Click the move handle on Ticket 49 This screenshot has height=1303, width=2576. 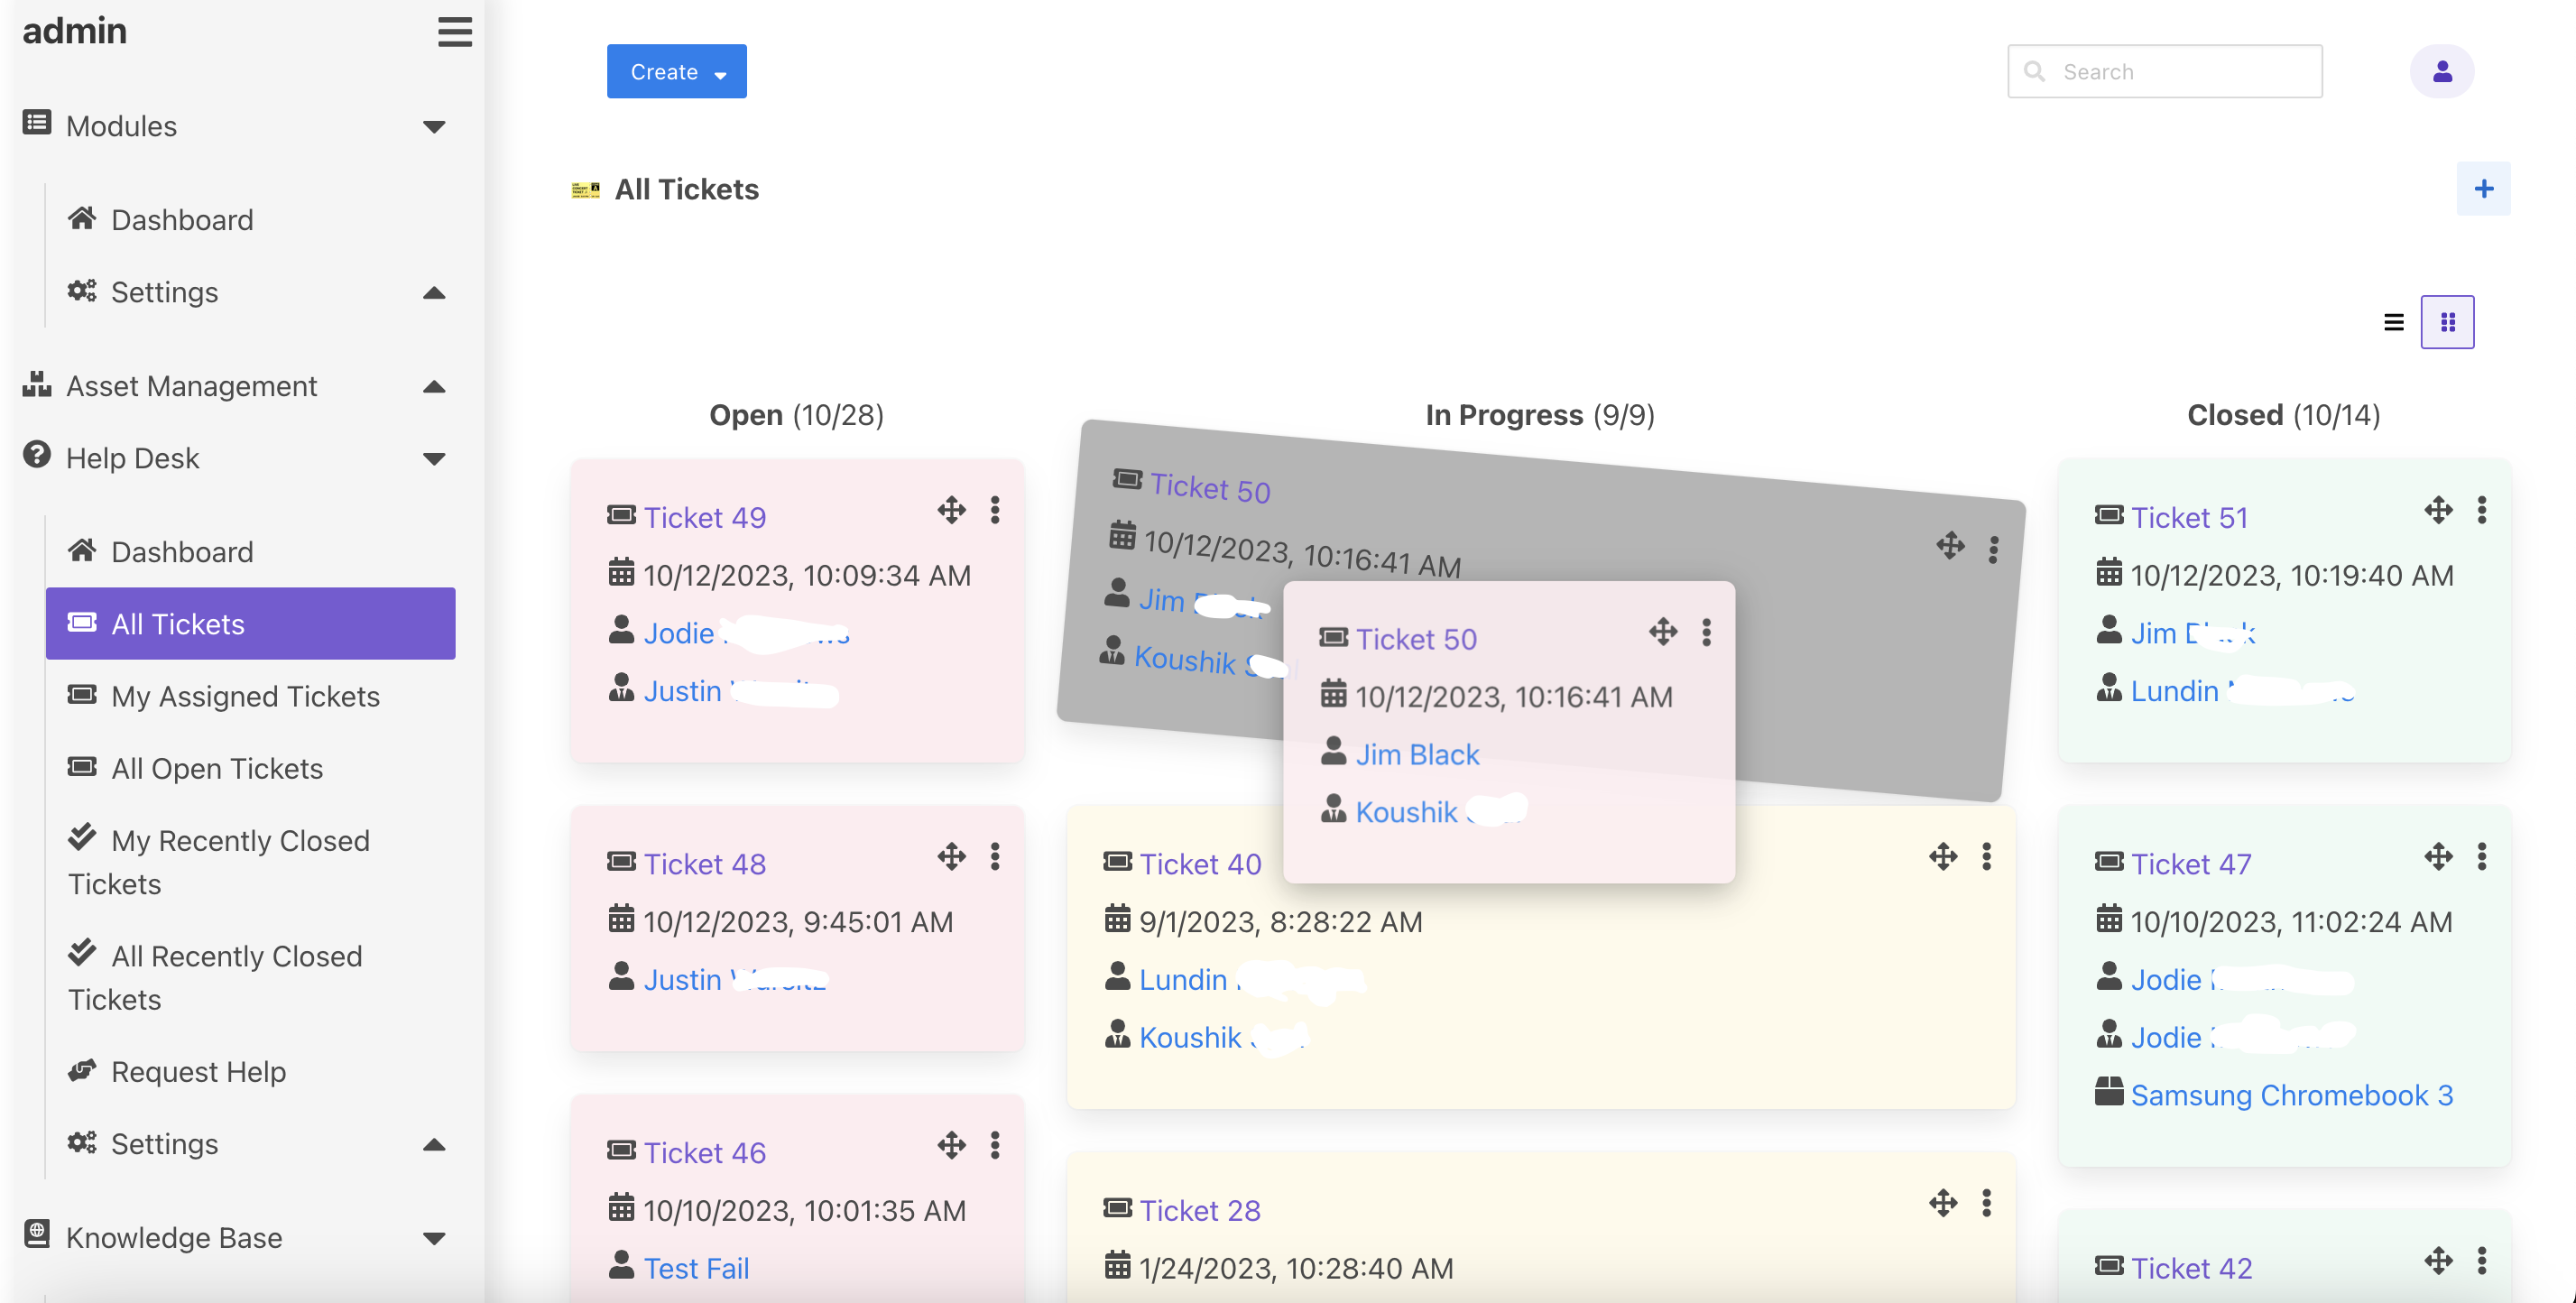click(951, 511)
